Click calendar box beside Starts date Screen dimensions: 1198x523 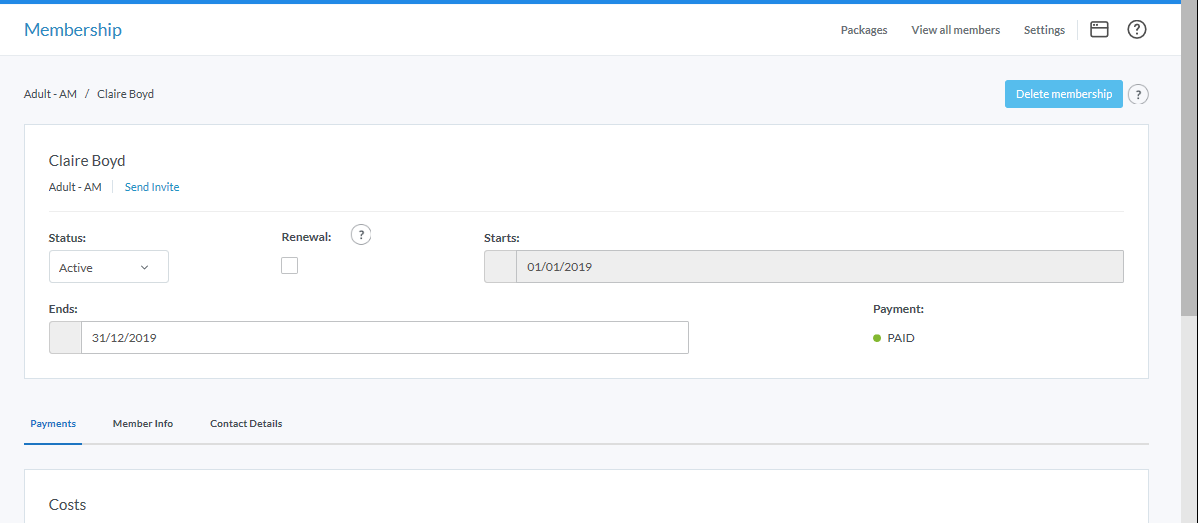pos(500,267)
